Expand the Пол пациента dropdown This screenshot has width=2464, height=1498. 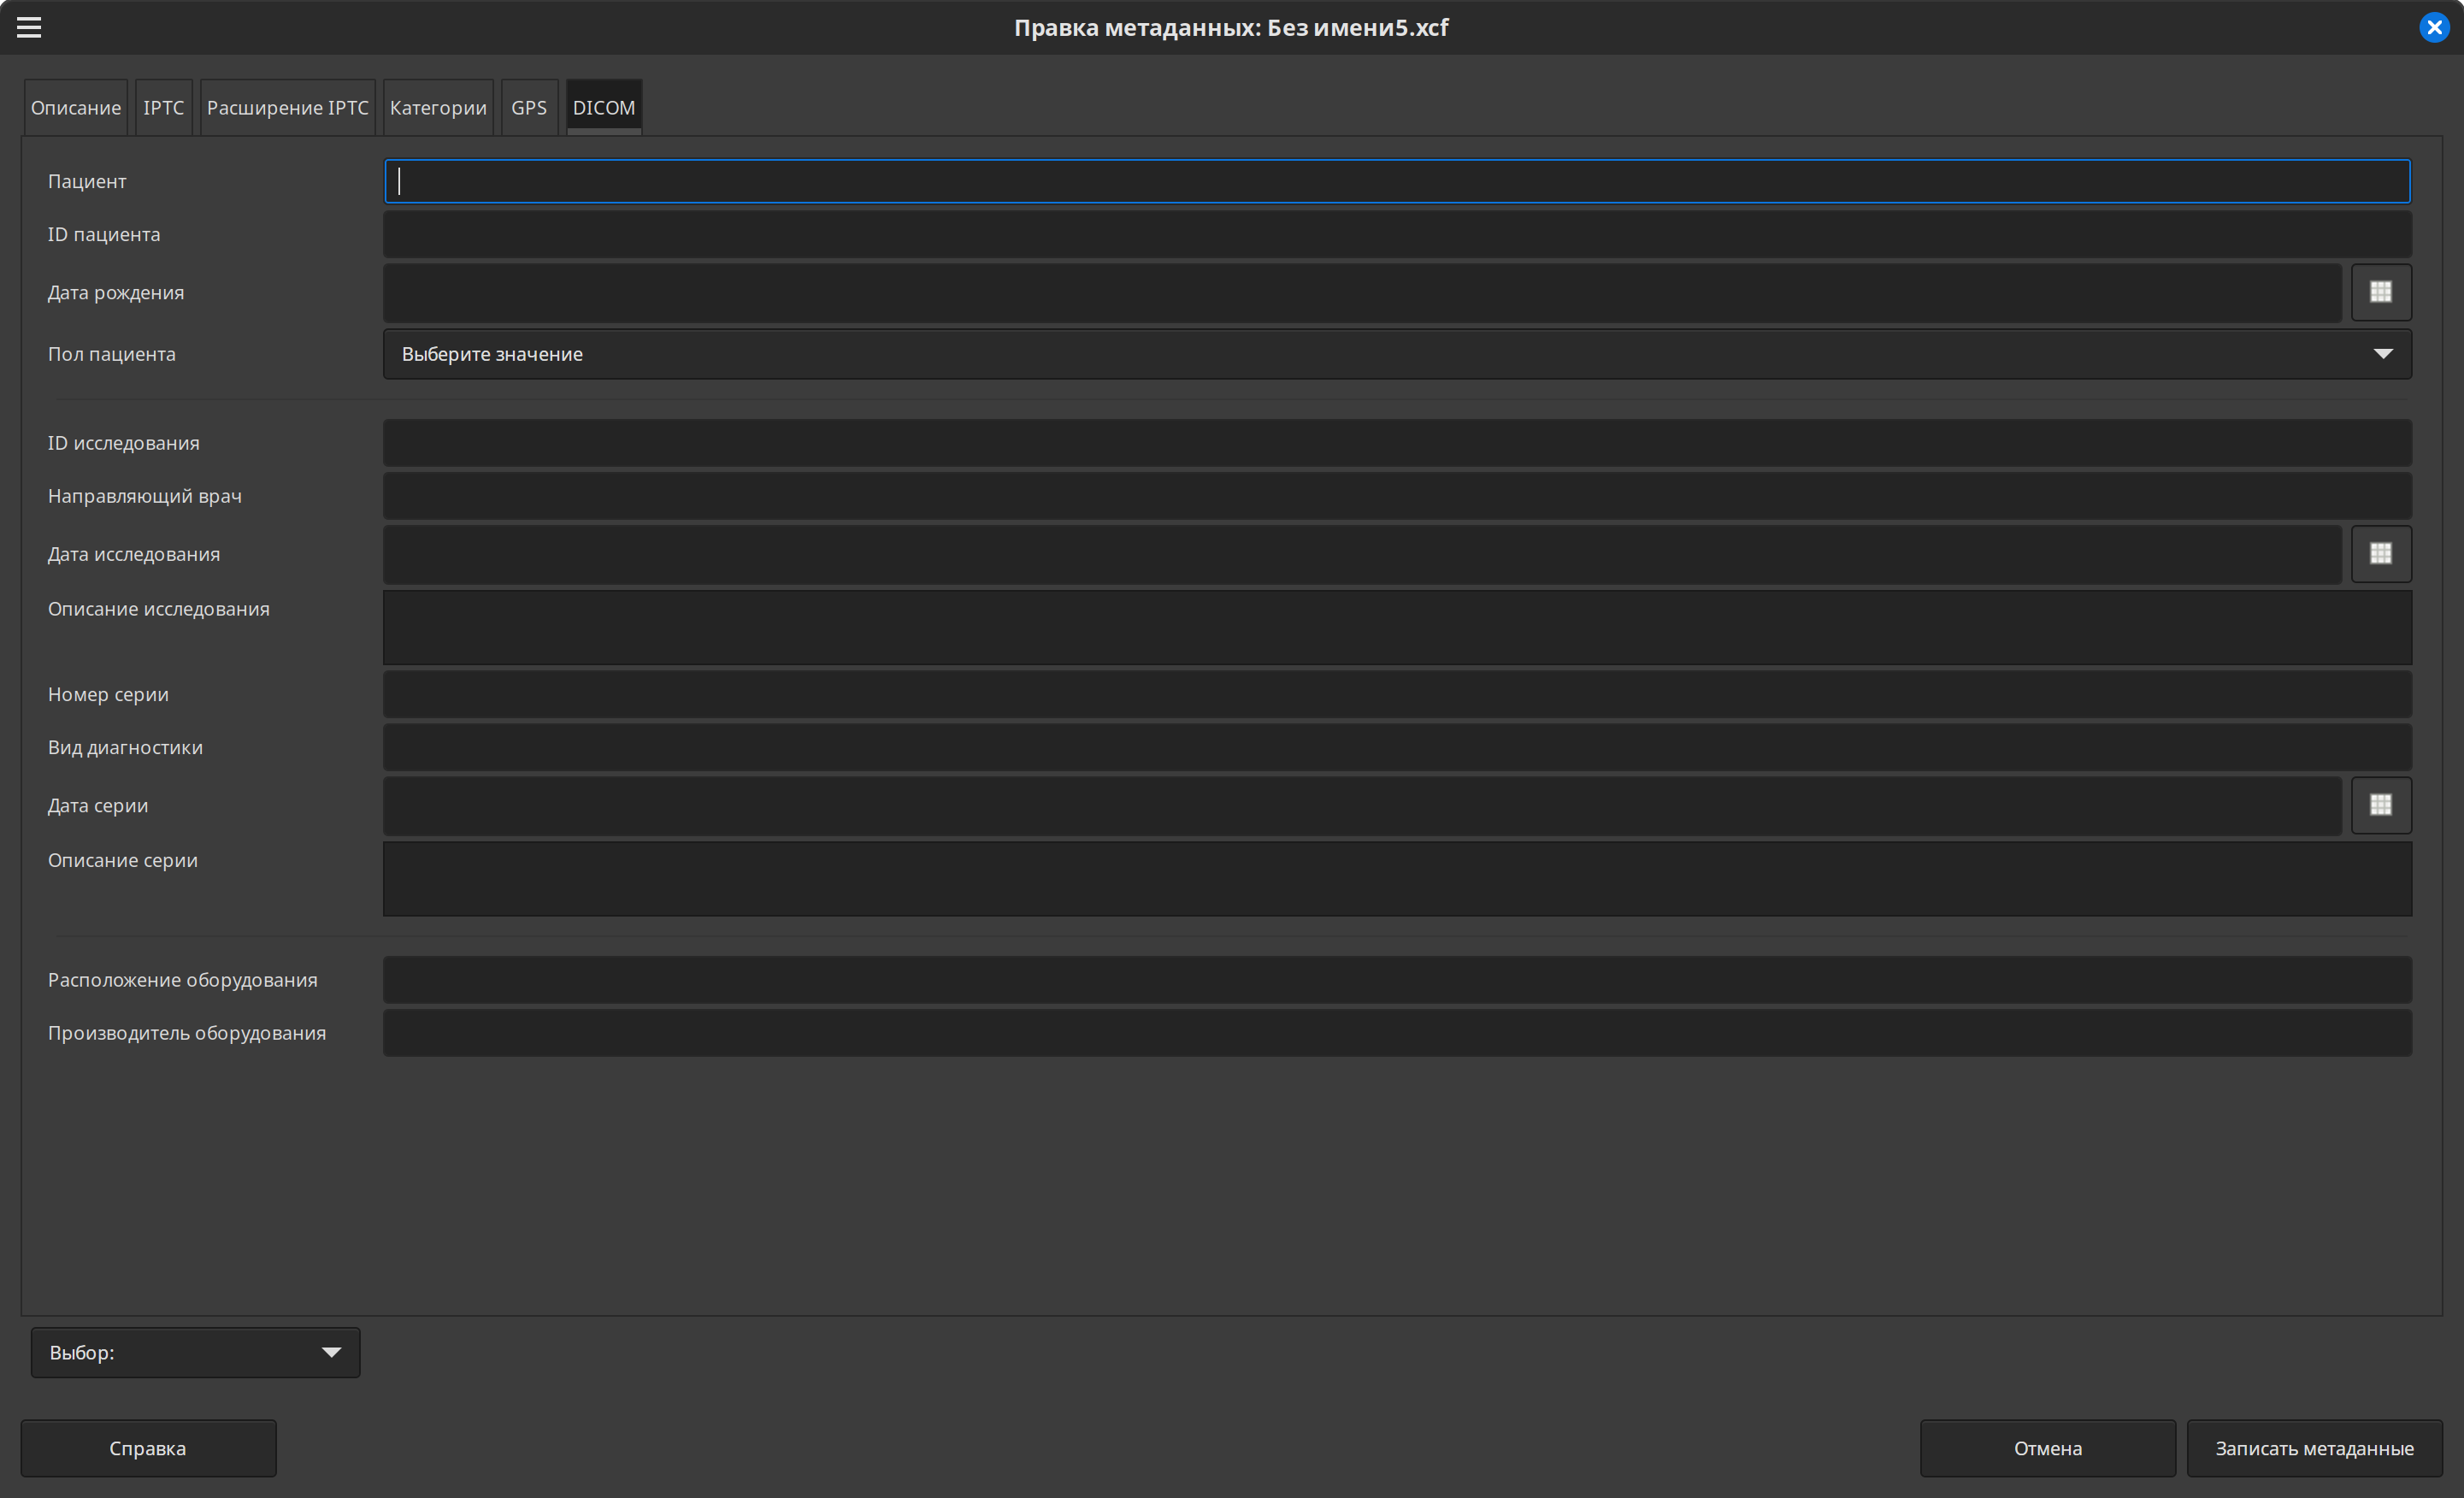click(1396, 354)
